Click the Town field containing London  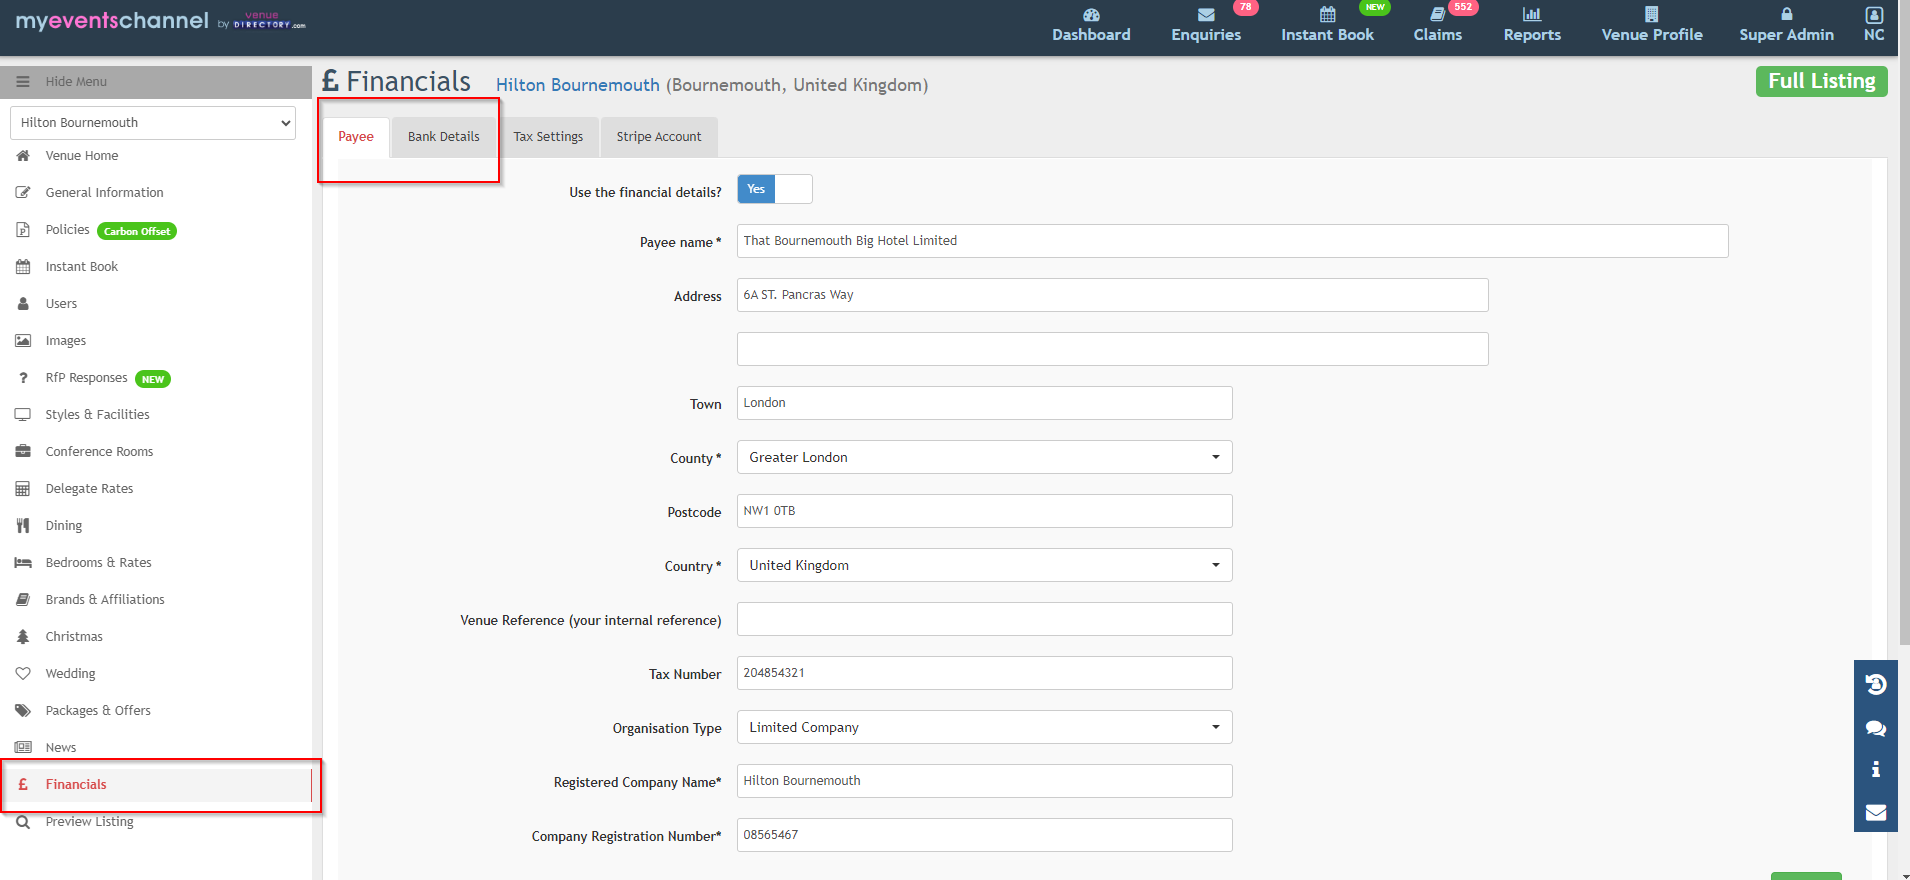pos(984,403)
